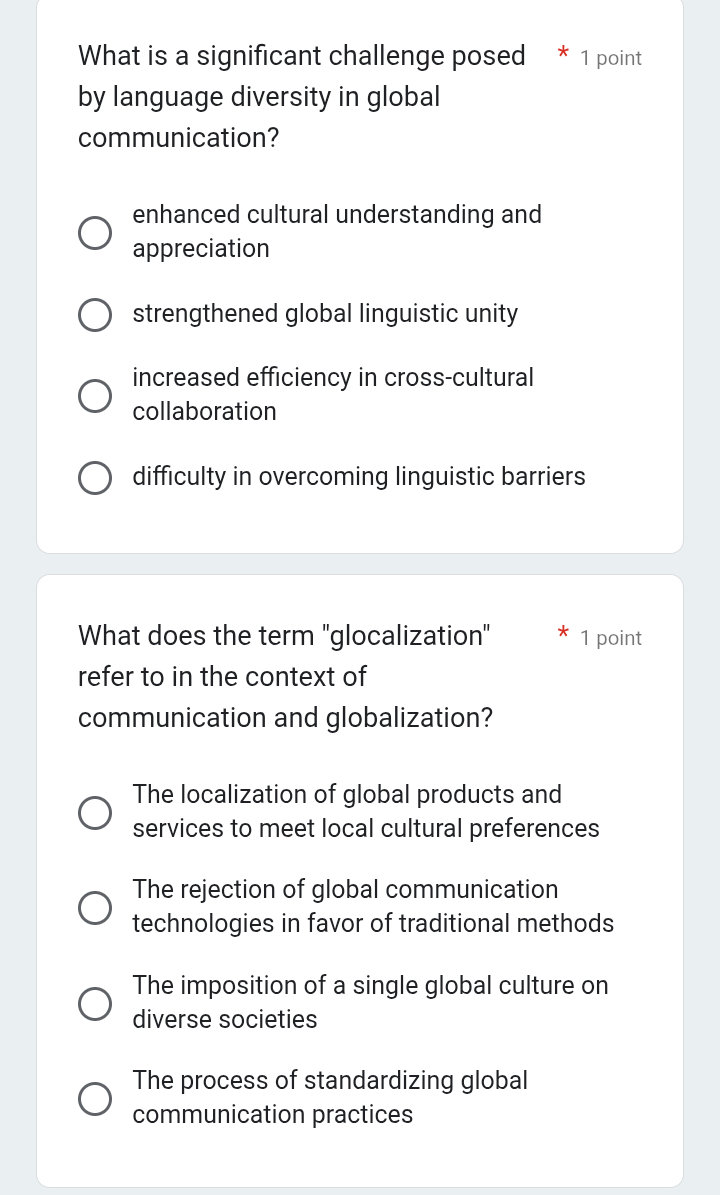Click the label text "services to meet local cultural preferences"
The width and height of the screenshot is (720, 1195).
point(365,829)
